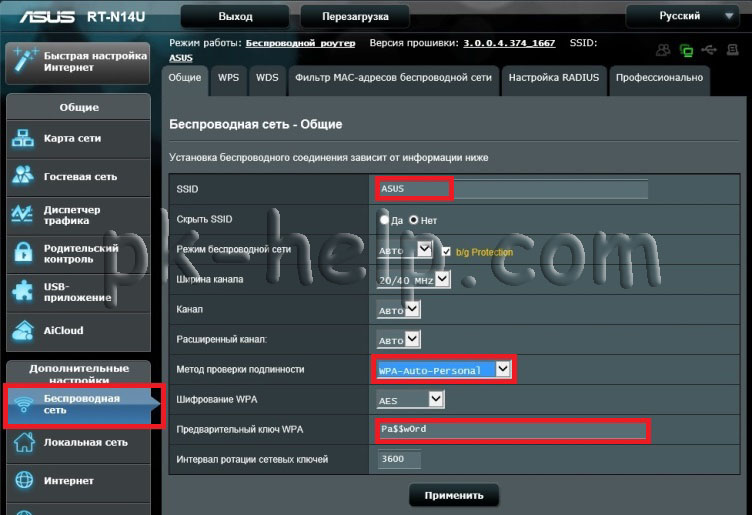Open Гостевая сеть in sidebar

pos(79,177)
